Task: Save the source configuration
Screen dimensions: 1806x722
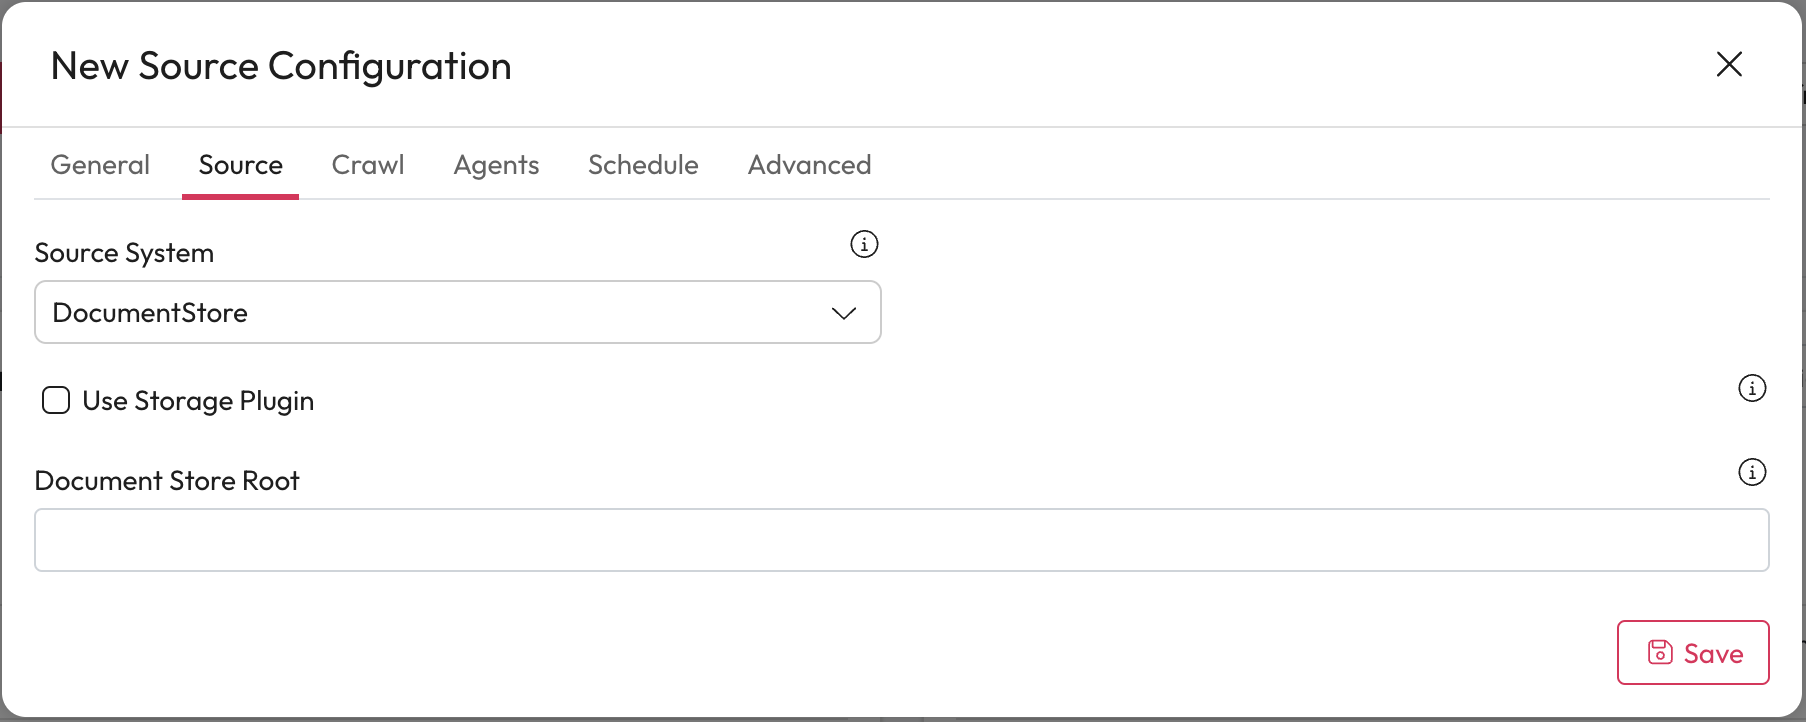Action: coord(1693,653)
